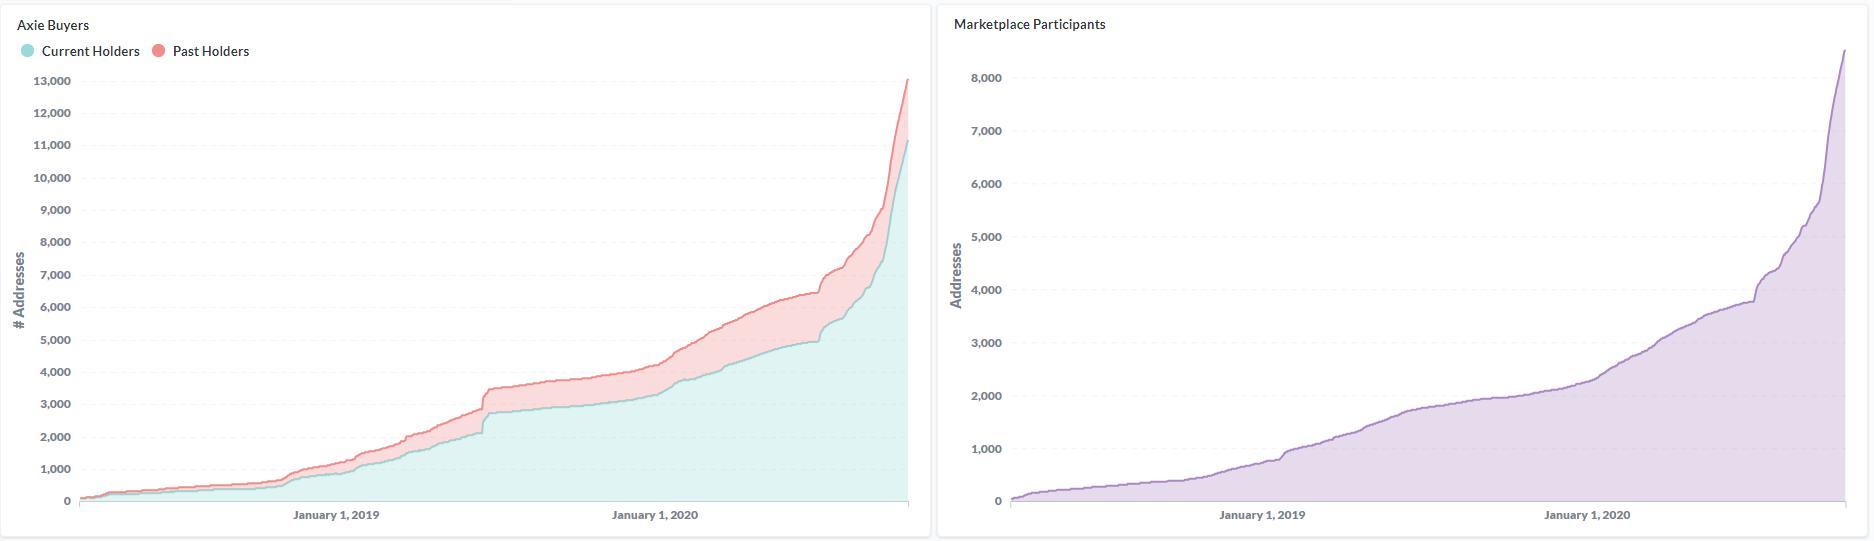
Task: Click the 4,000 tick on Marketplace Participants chart
Action: click(x=986, y=290)
